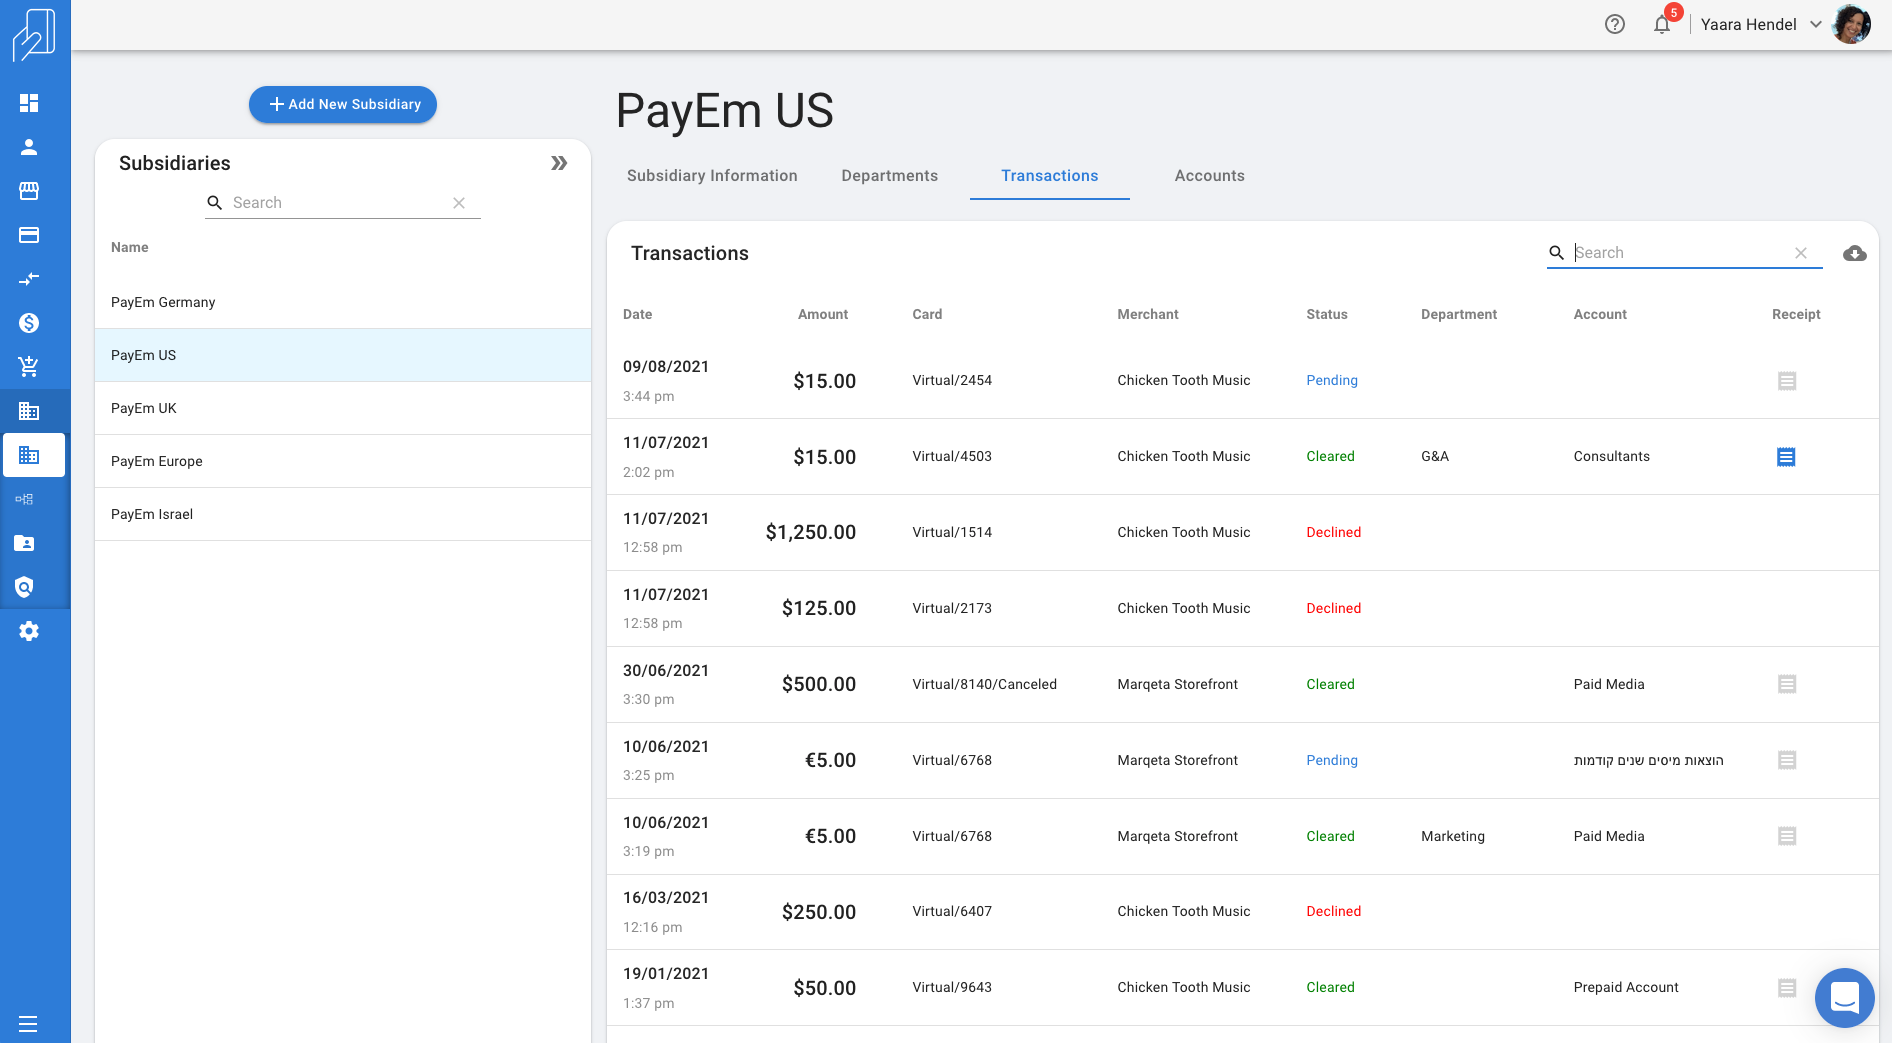The image size is (1892, 1043).
Task: Open the chat support bubble
Action: pos(1844,997)
